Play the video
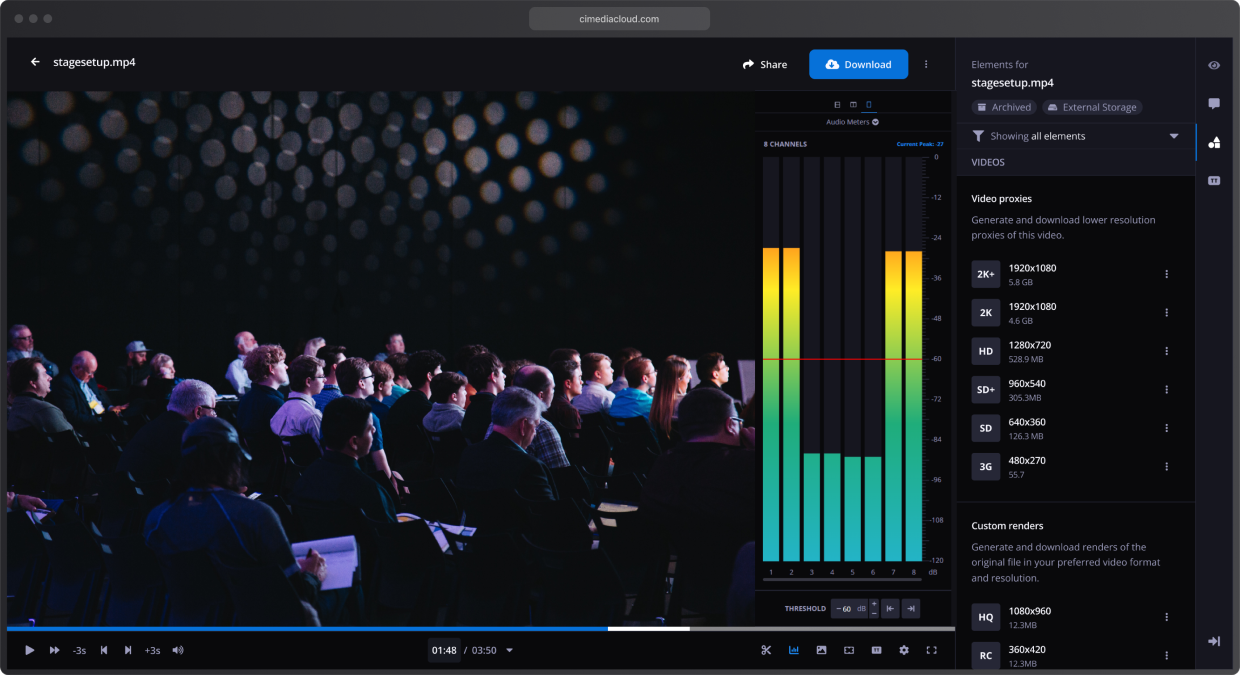 (30, 650)
